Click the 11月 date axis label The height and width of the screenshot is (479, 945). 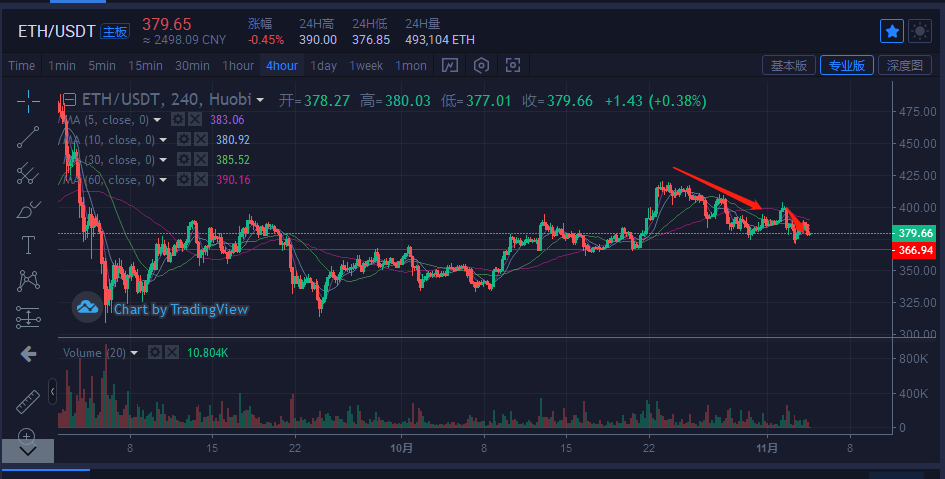tap(767, 448)
